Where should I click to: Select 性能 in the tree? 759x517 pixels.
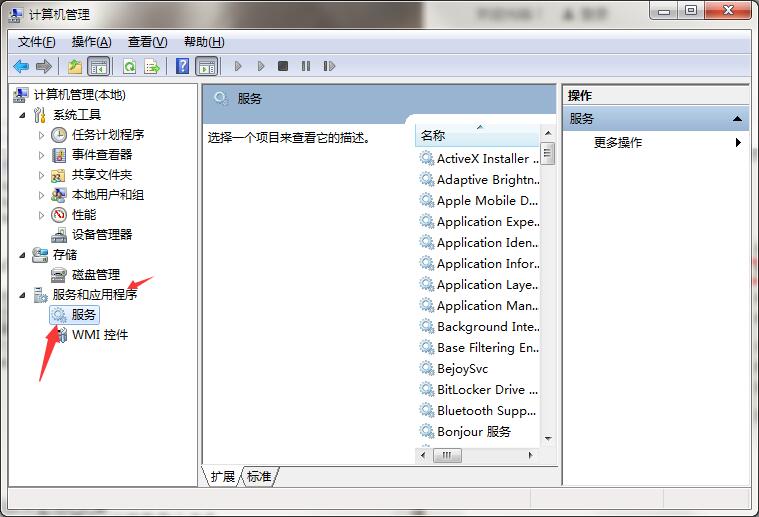[84, 214]
